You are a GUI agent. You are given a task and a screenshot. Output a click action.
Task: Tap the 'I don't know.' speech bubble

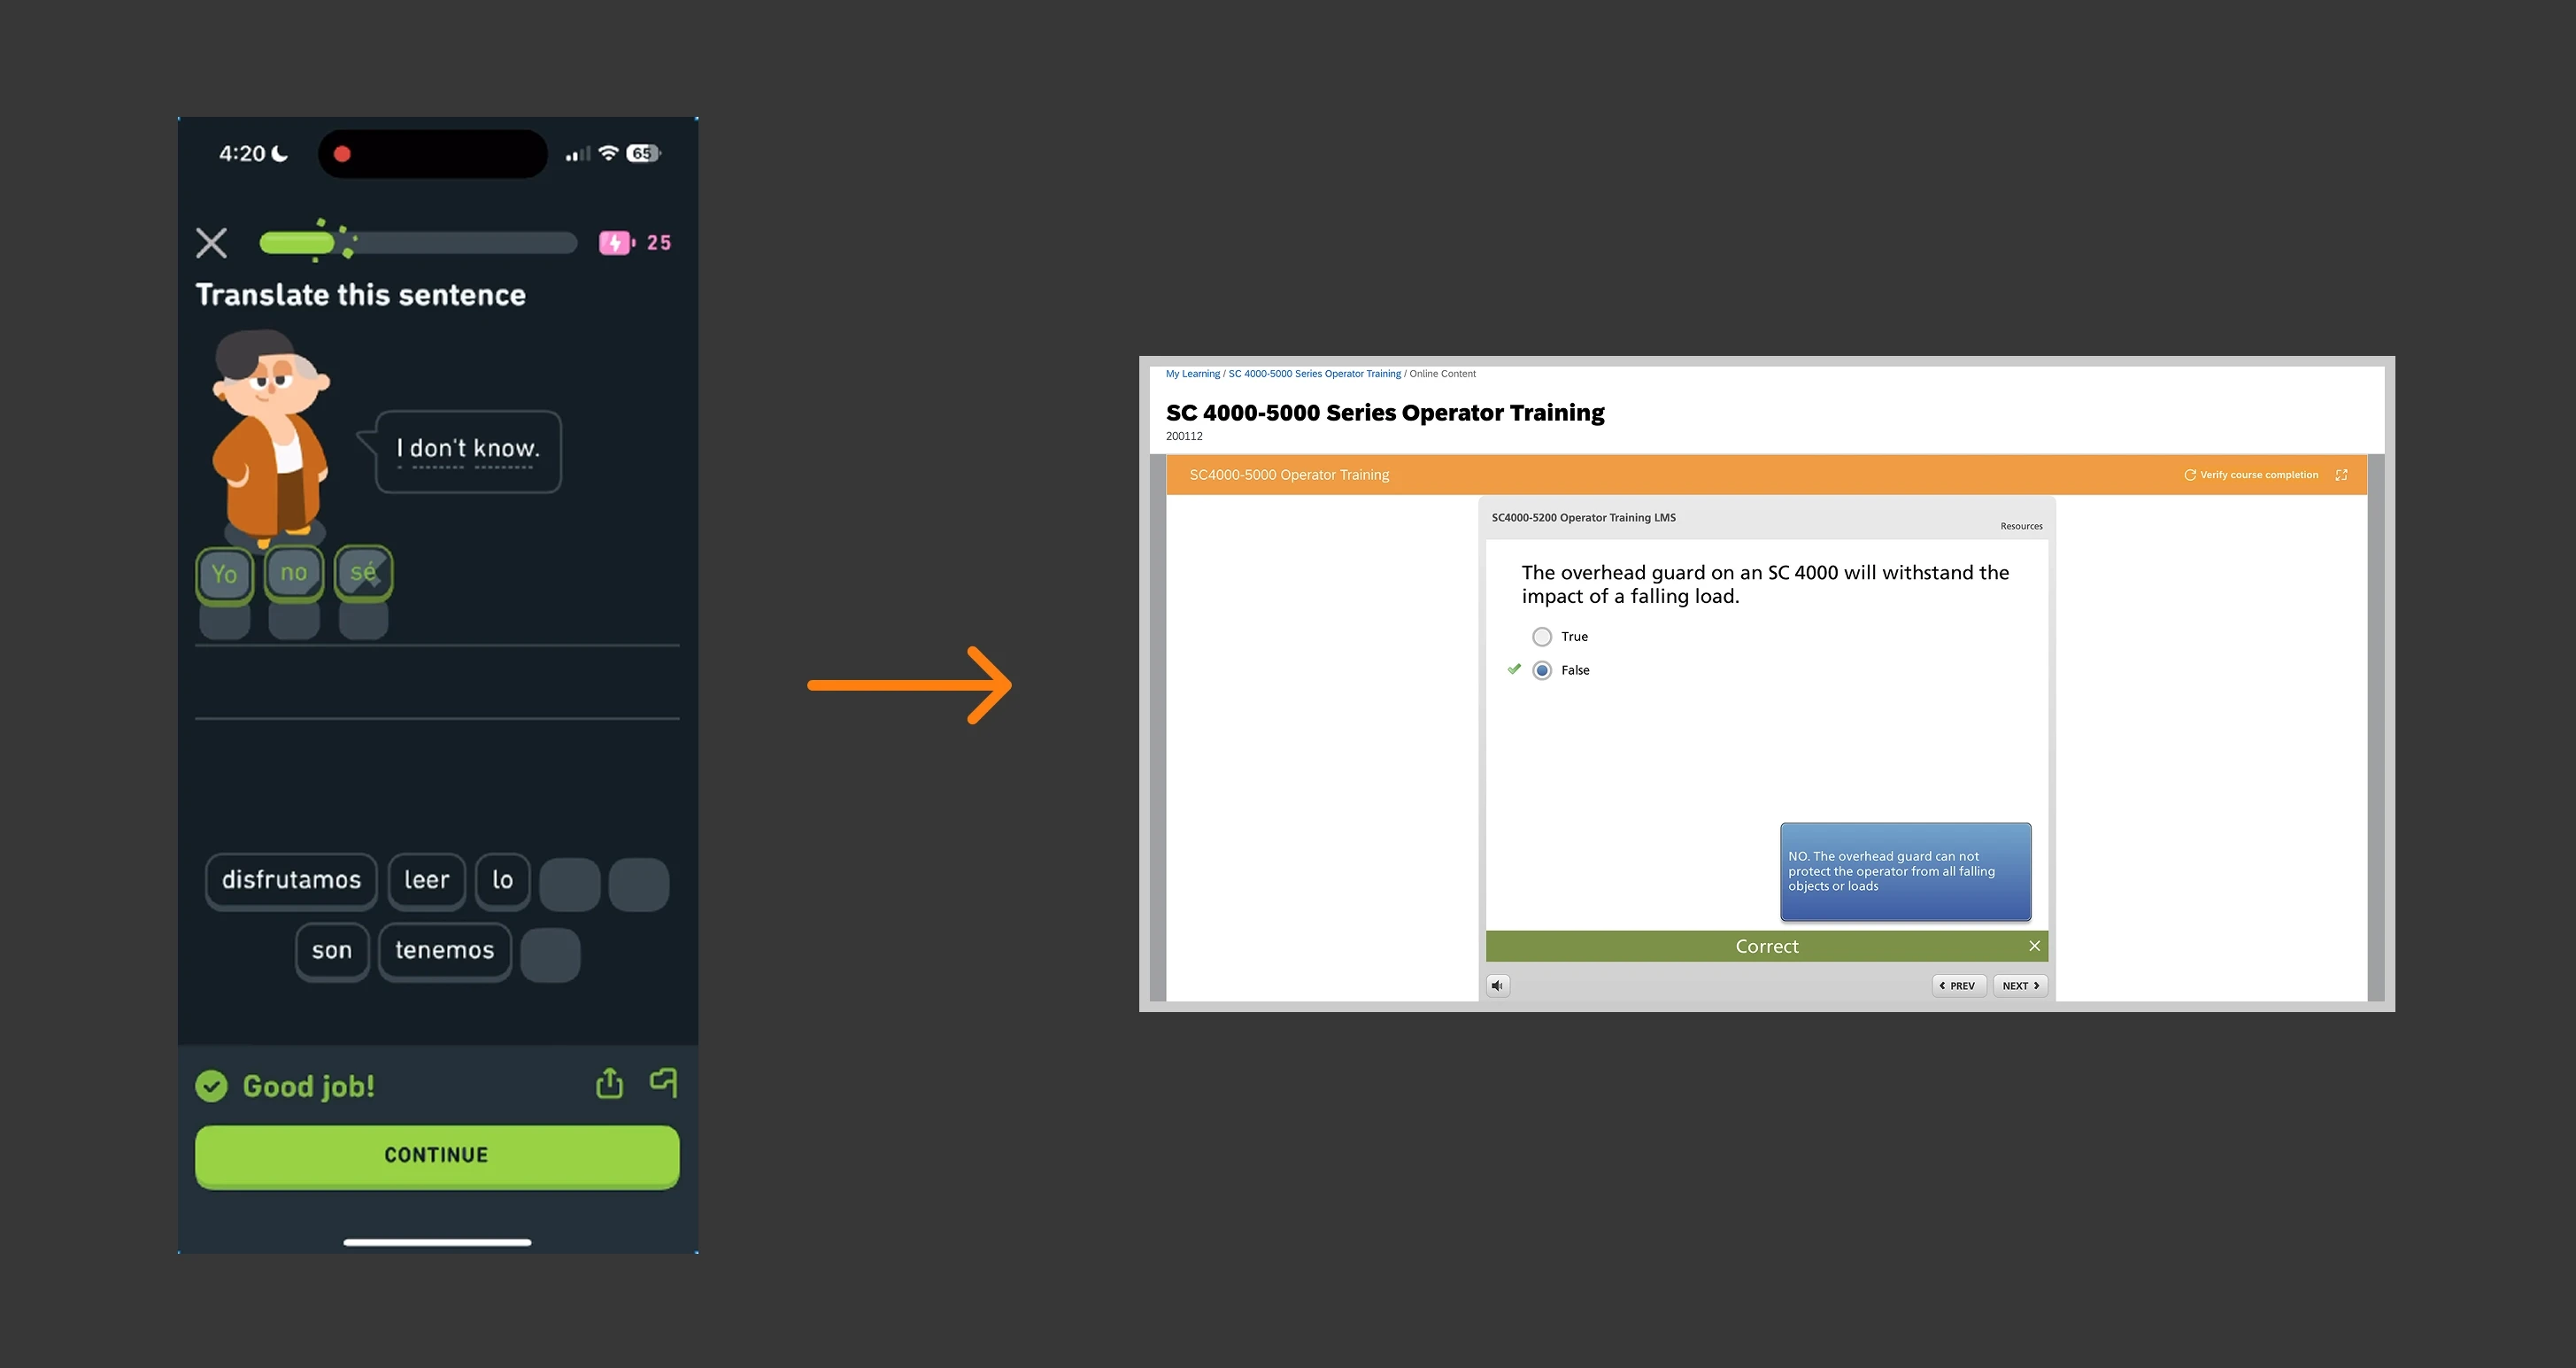click(x=468, y=450)
